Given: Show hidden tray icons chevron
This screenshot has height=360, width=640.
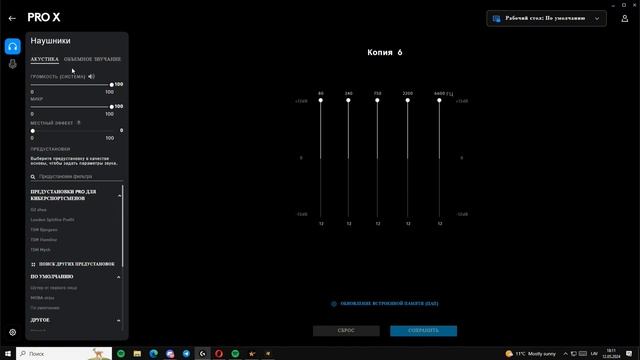Looking at the screenshot, I should [x=565, y=353].
